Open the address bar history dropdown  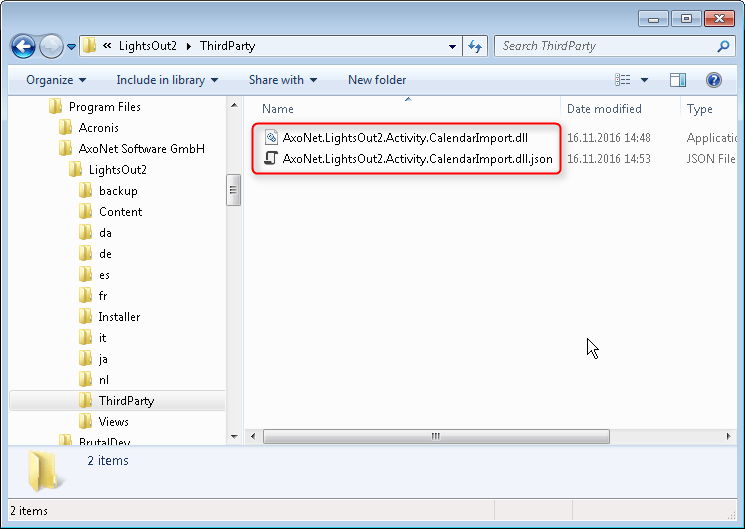[x=452, y=47]
